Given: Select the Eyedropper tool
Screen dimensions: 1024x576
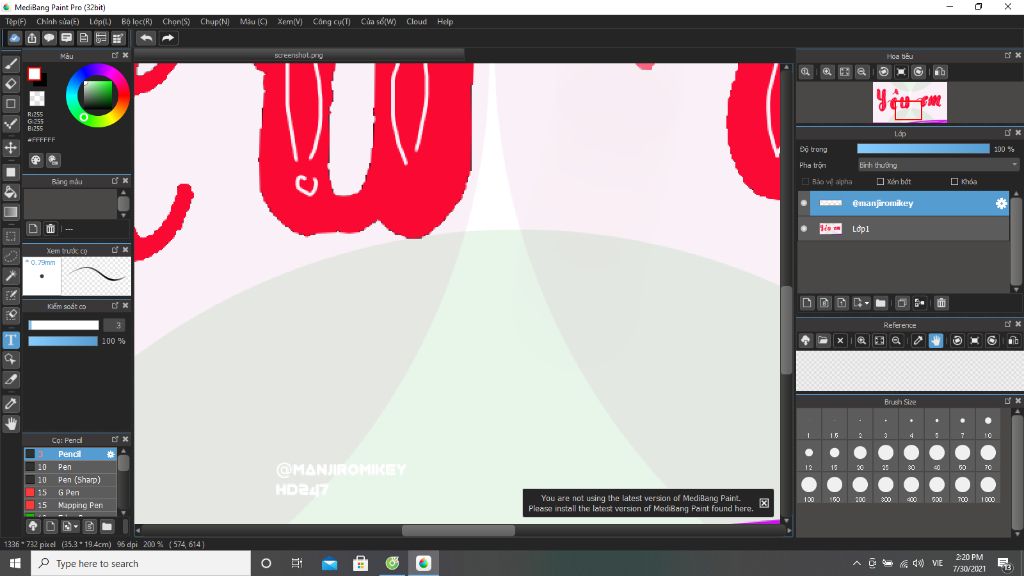Looking at the screenshot, I should [x=10, y=404].
